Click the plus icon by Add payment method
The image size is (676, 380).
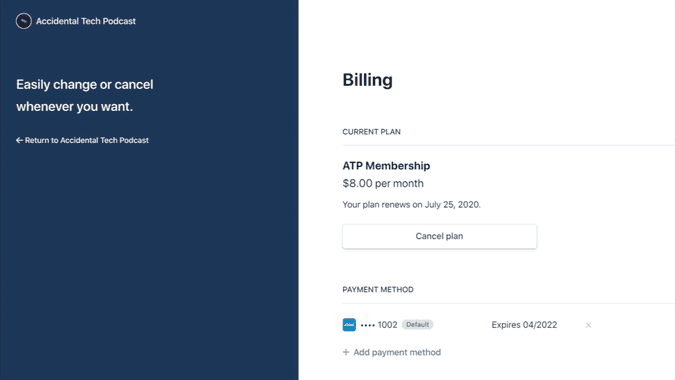click(346, 352)
